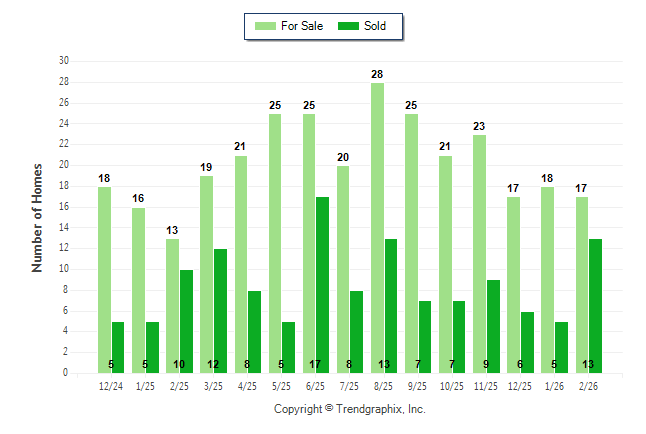
Task: Toggle the For Sale series legend label
Action: pyautogui.click(x=303, y=26)
